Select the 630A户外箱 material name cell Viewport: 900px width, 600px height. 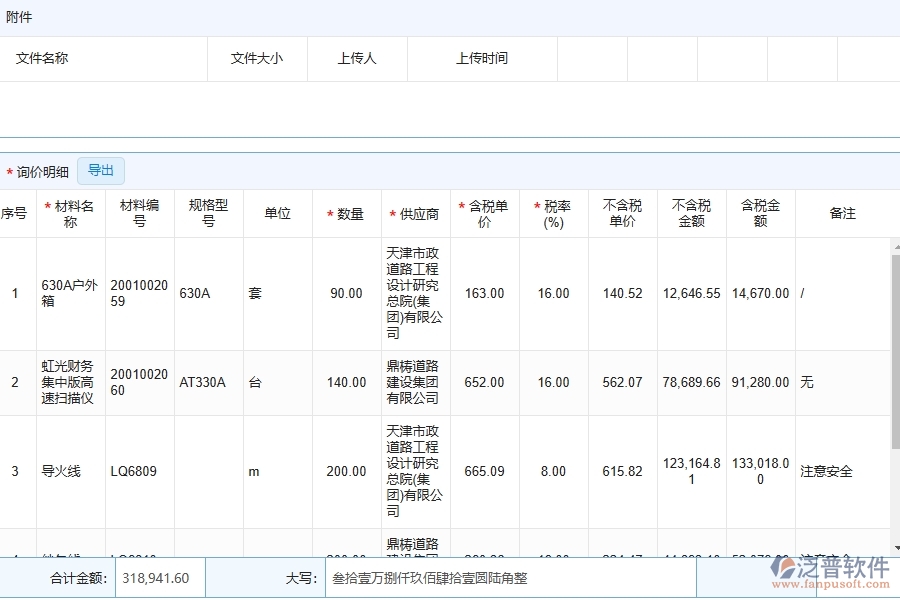pos(70,294)
